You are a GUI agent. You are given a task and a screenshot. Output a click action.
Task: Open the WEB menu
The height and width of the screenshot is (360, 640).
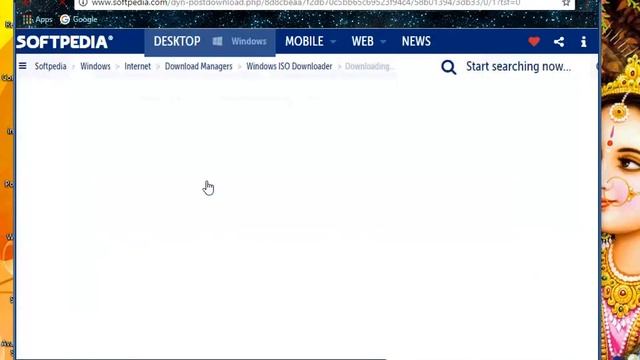pyautogui.click(x=362, y=41)
